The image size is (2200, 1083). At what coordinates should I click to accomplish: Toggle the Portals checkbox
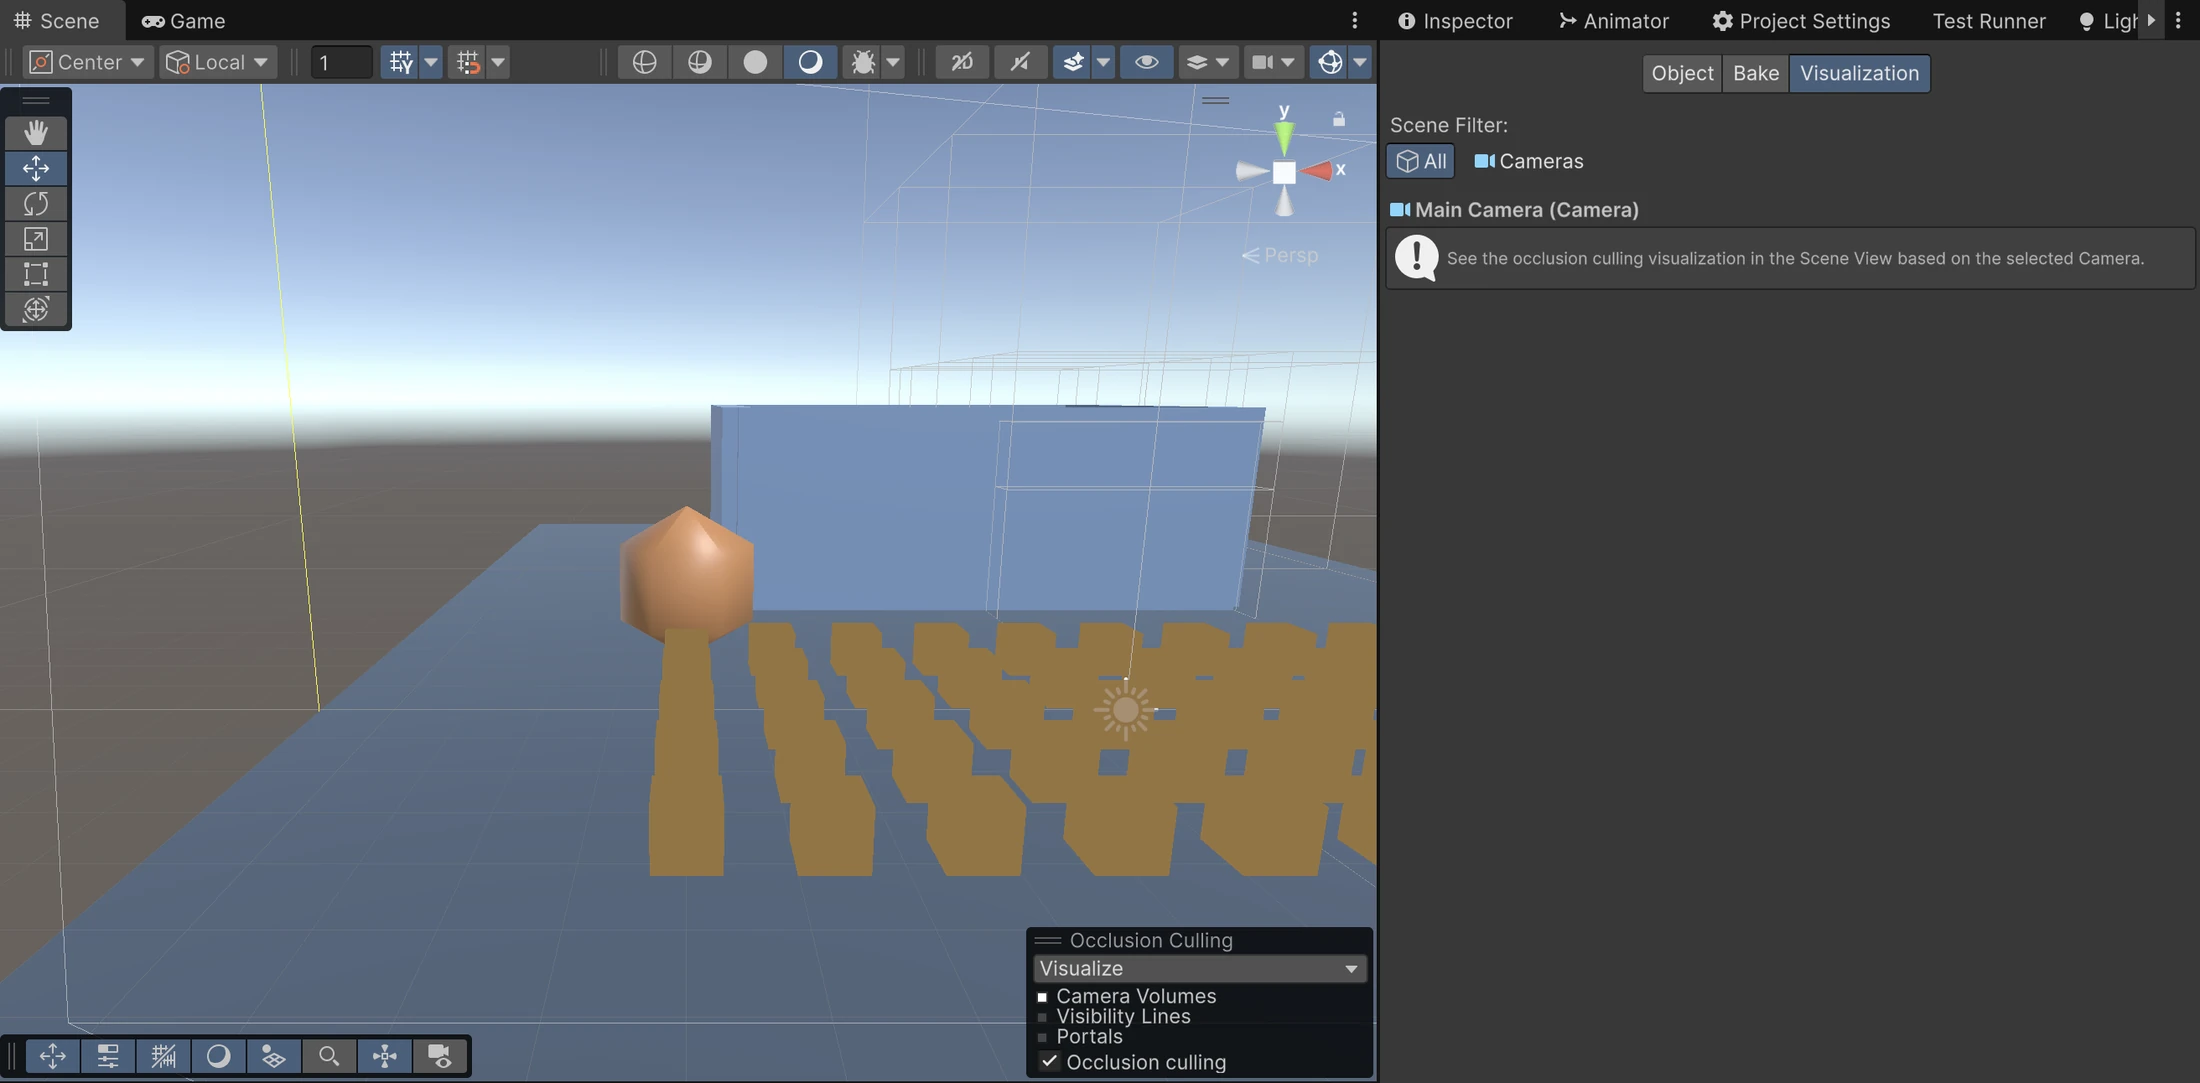coord(1042,1037)
